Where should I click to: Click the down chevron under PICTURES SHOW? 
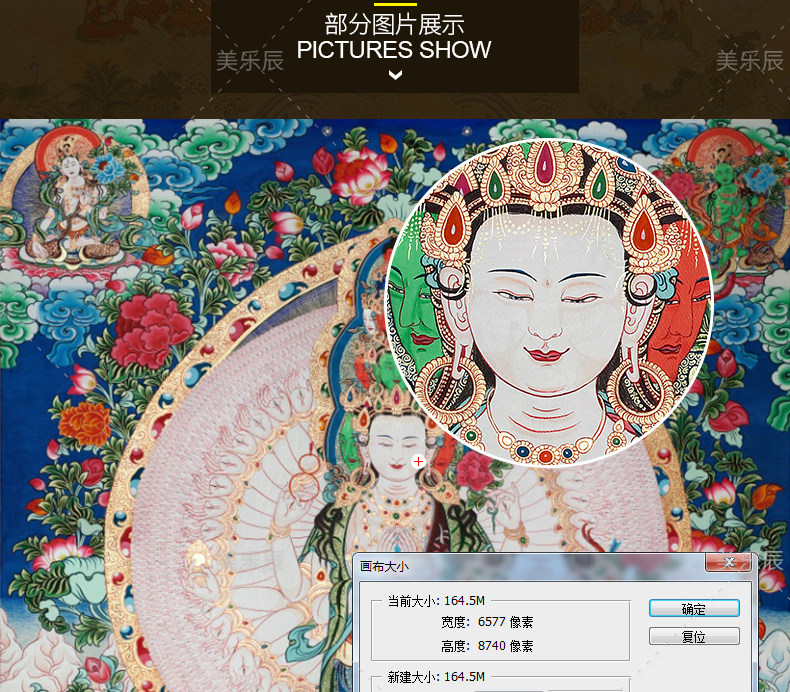coord(396,75)
